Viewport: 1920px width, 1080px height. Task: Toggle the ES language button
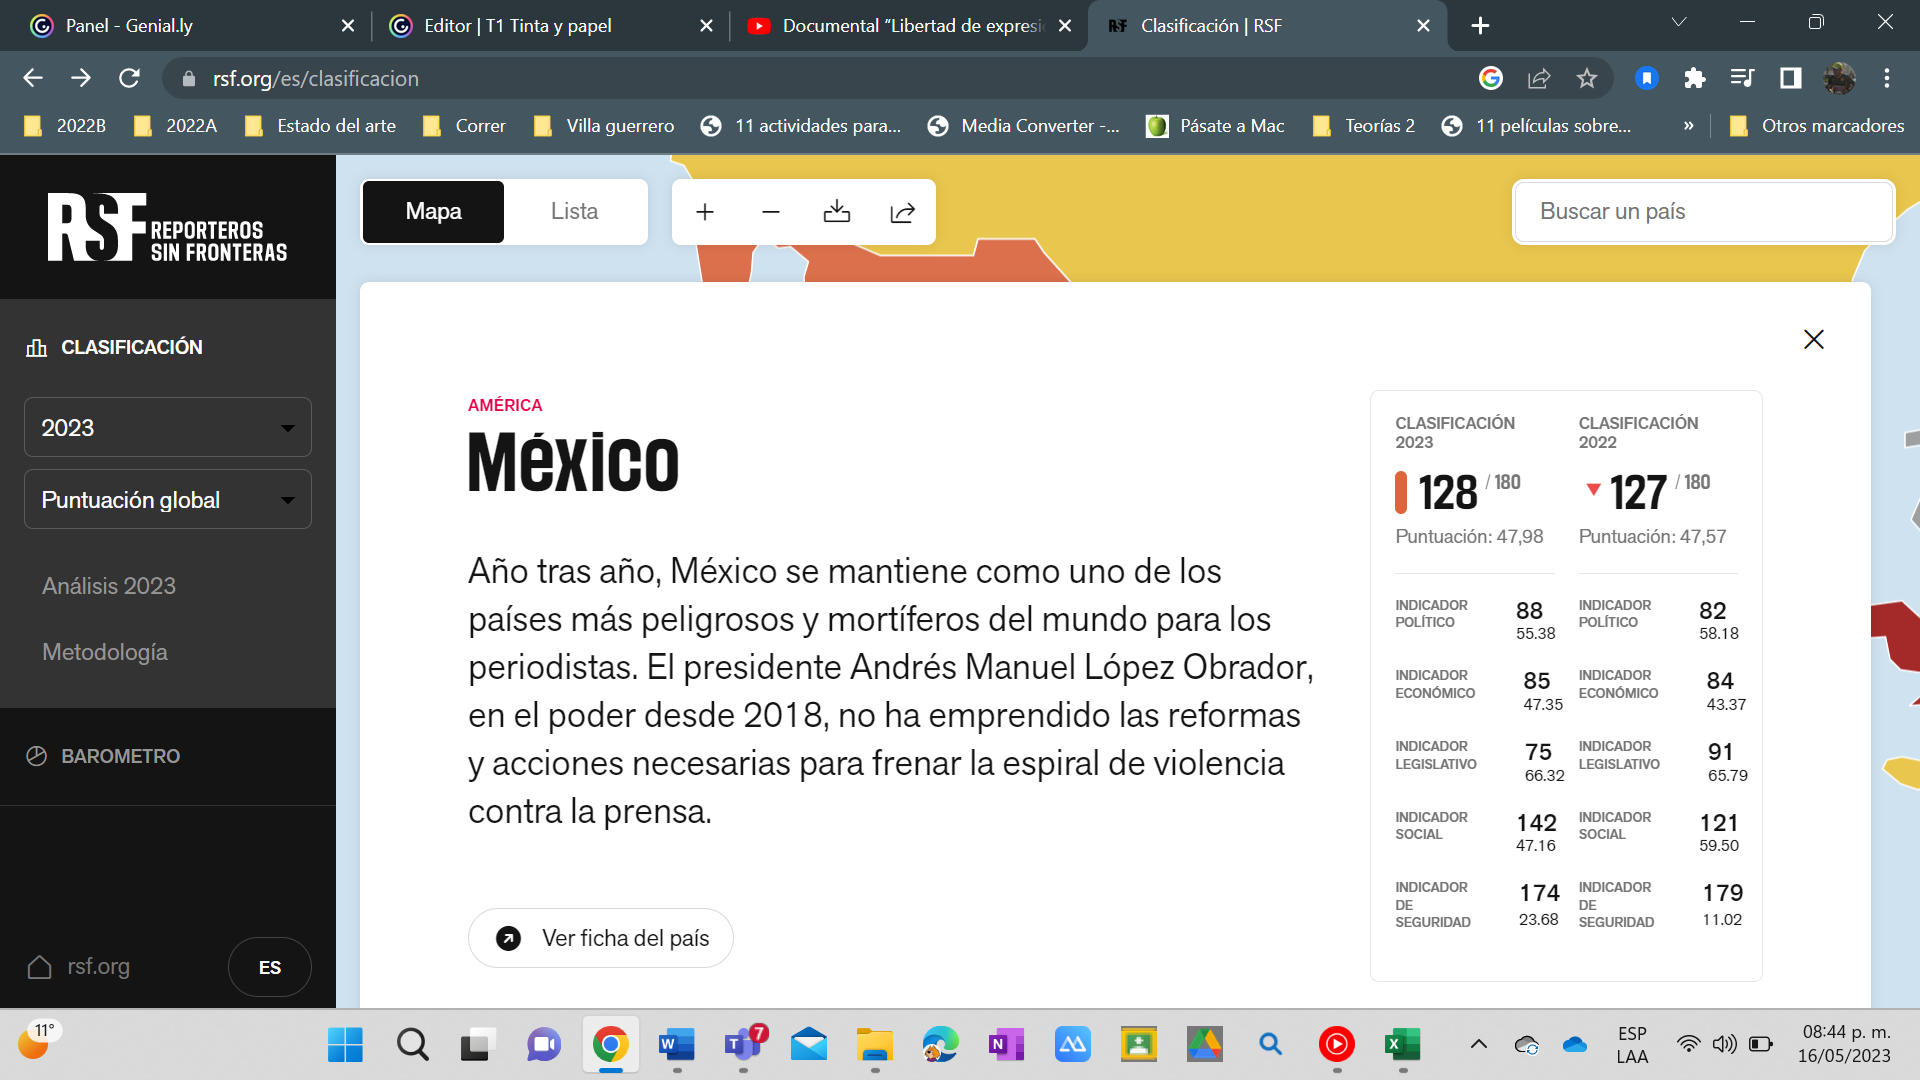point(269,967)
